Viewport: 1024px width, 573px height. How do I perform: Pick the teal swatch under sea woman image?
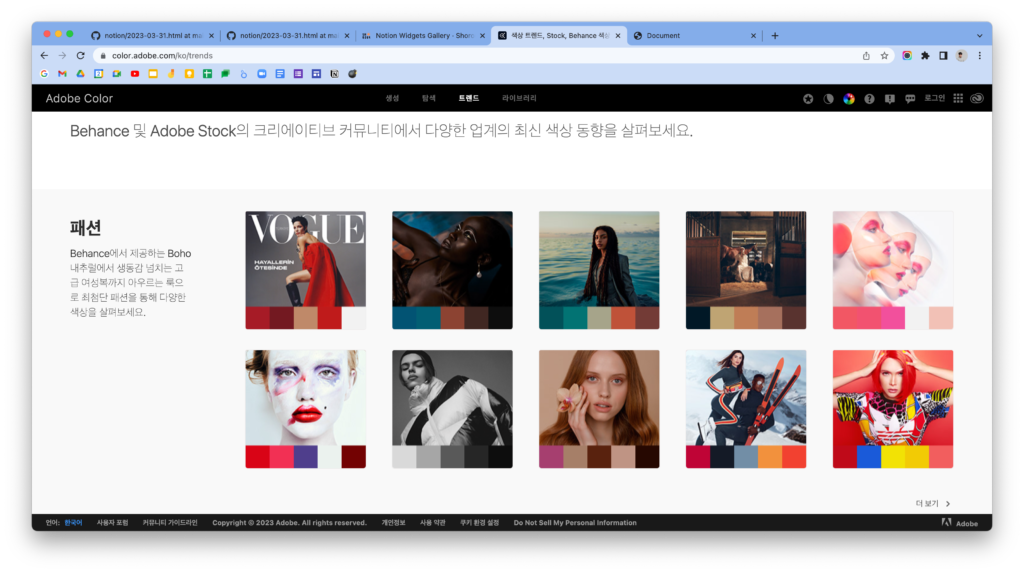pos(575,318)
